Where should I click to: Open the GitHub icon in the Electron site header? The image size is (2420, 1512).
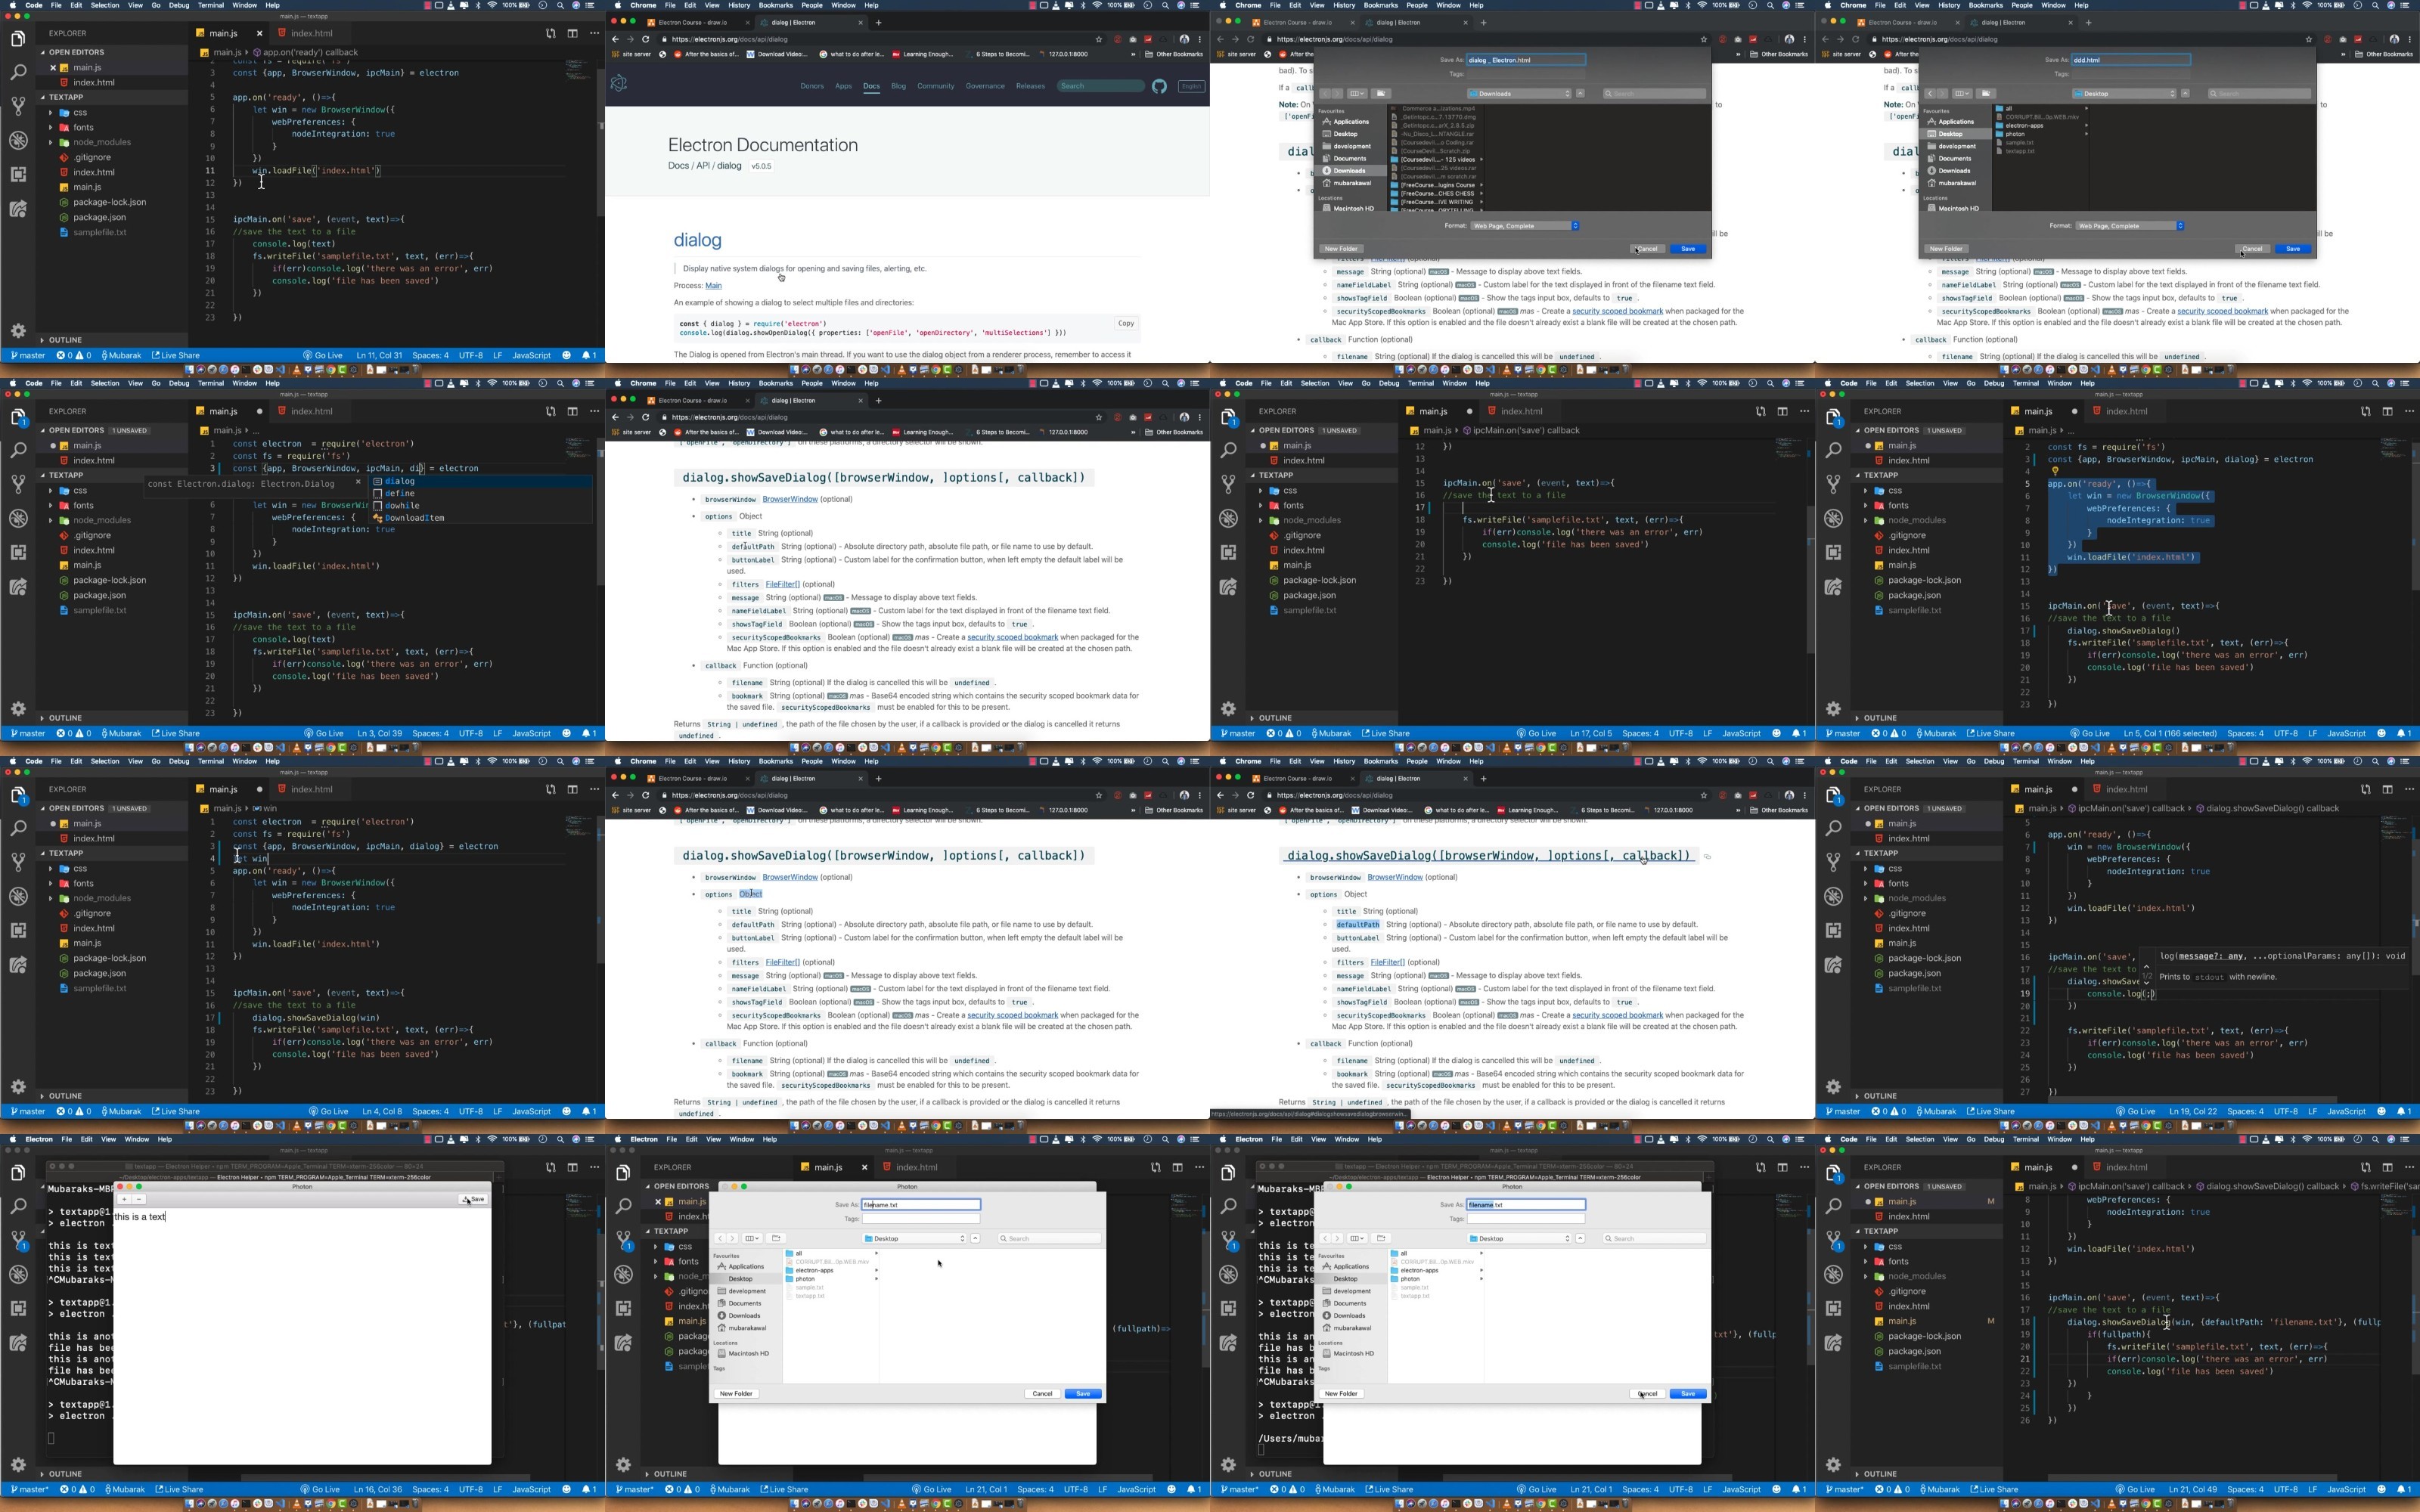[x=1159, y=87]
